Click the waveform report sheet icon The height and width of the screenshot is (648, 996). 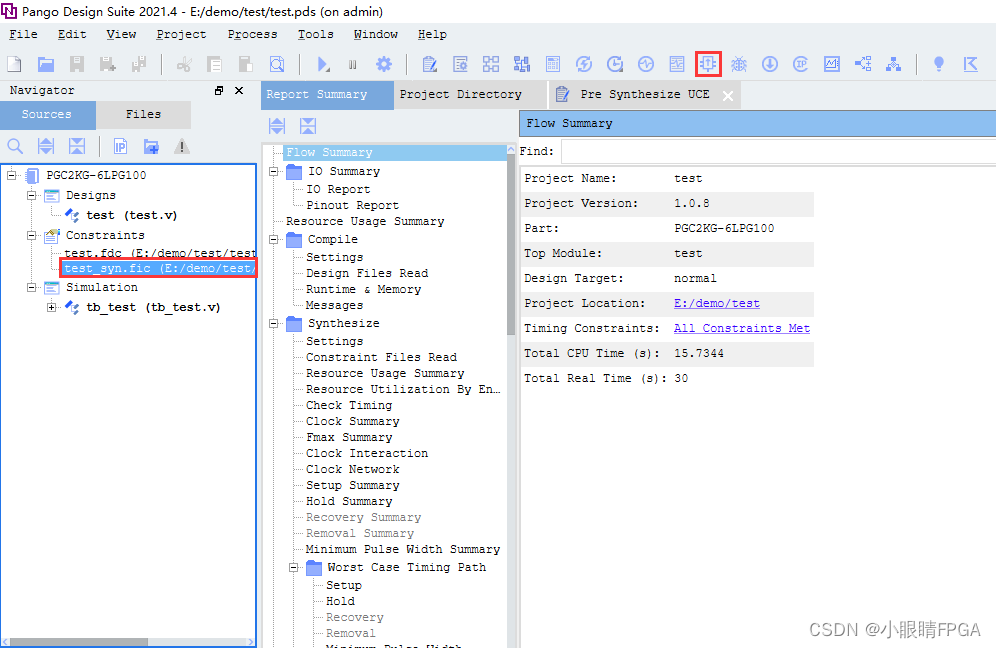[x=676, y=64]
